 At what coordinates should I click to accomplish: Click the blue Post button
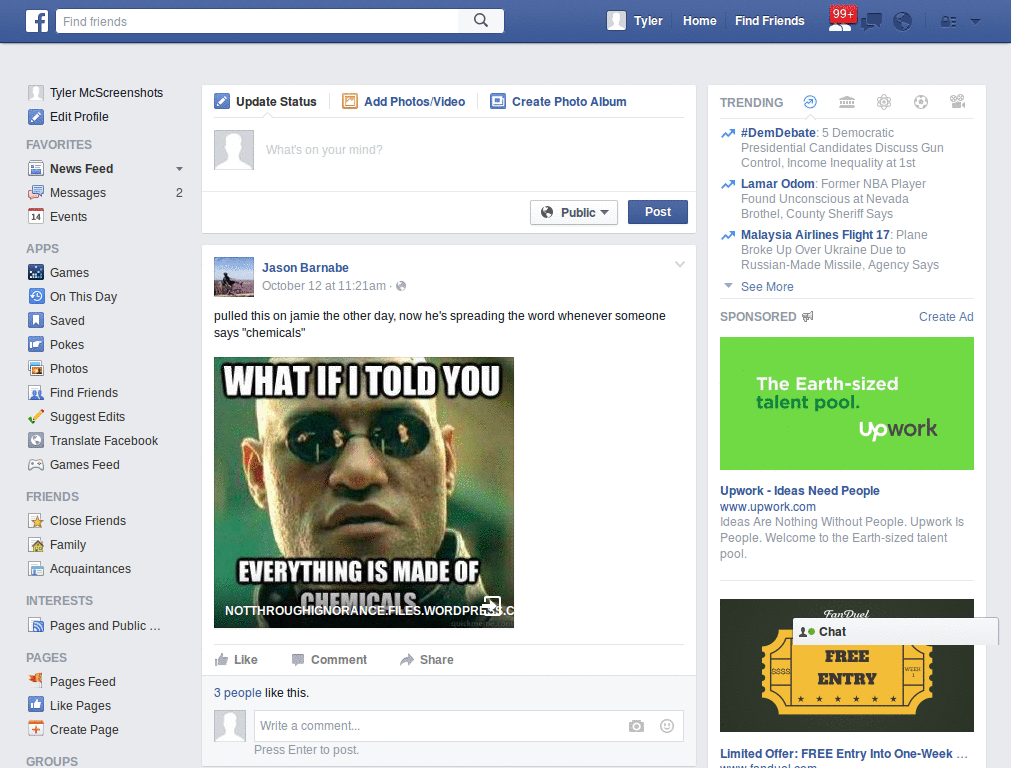coord(658,212)
